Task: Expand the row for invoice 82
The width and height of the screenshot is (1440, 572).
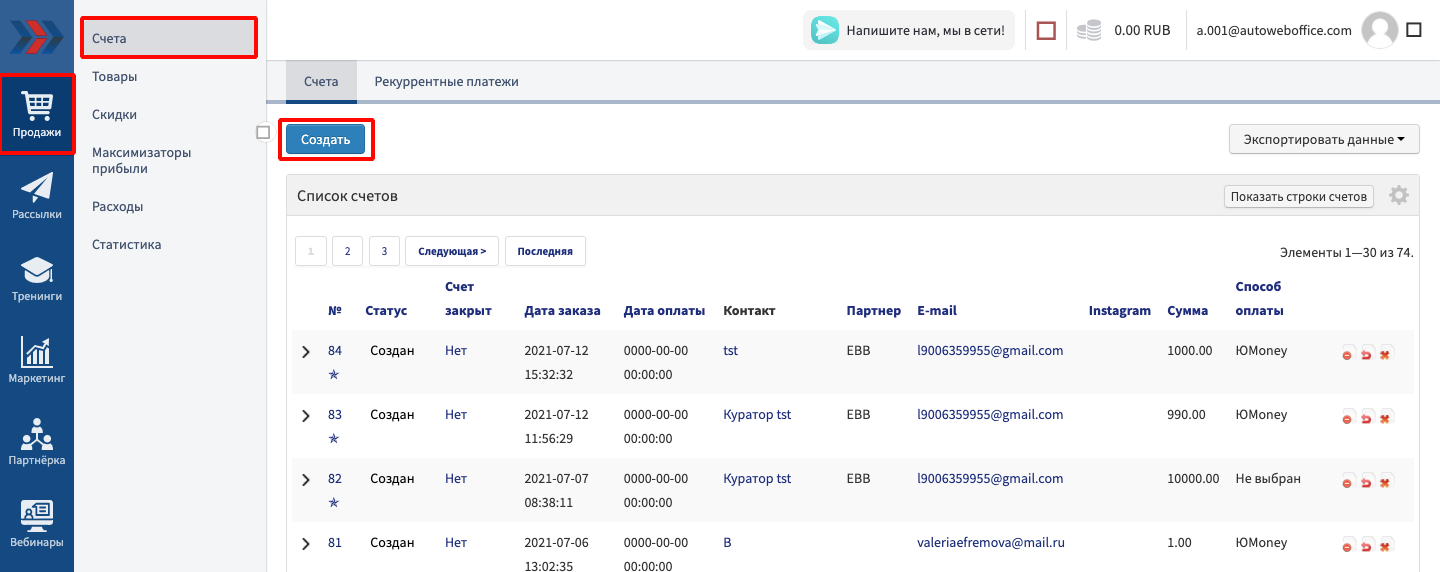Action: click(306, 480)
